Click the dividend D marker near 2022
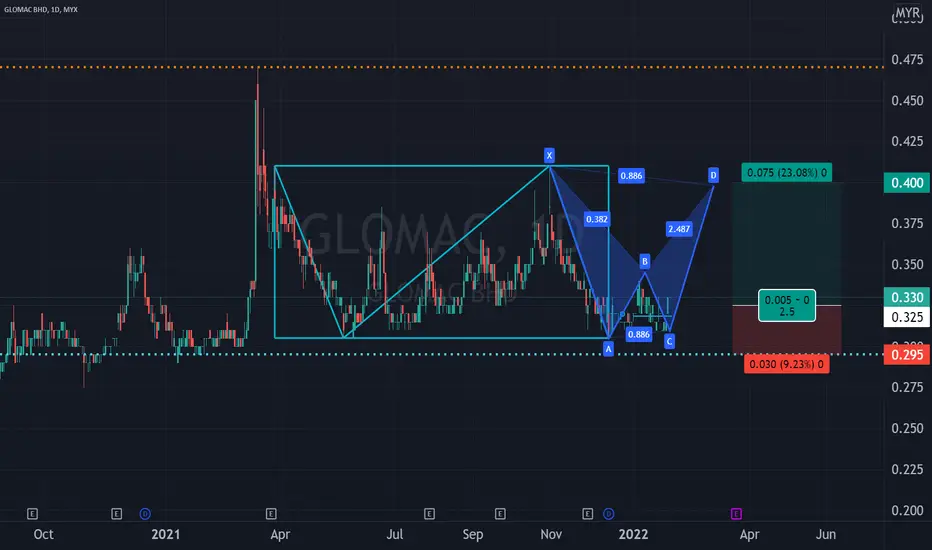Viewport: 932px width, 550px height. 609,514
